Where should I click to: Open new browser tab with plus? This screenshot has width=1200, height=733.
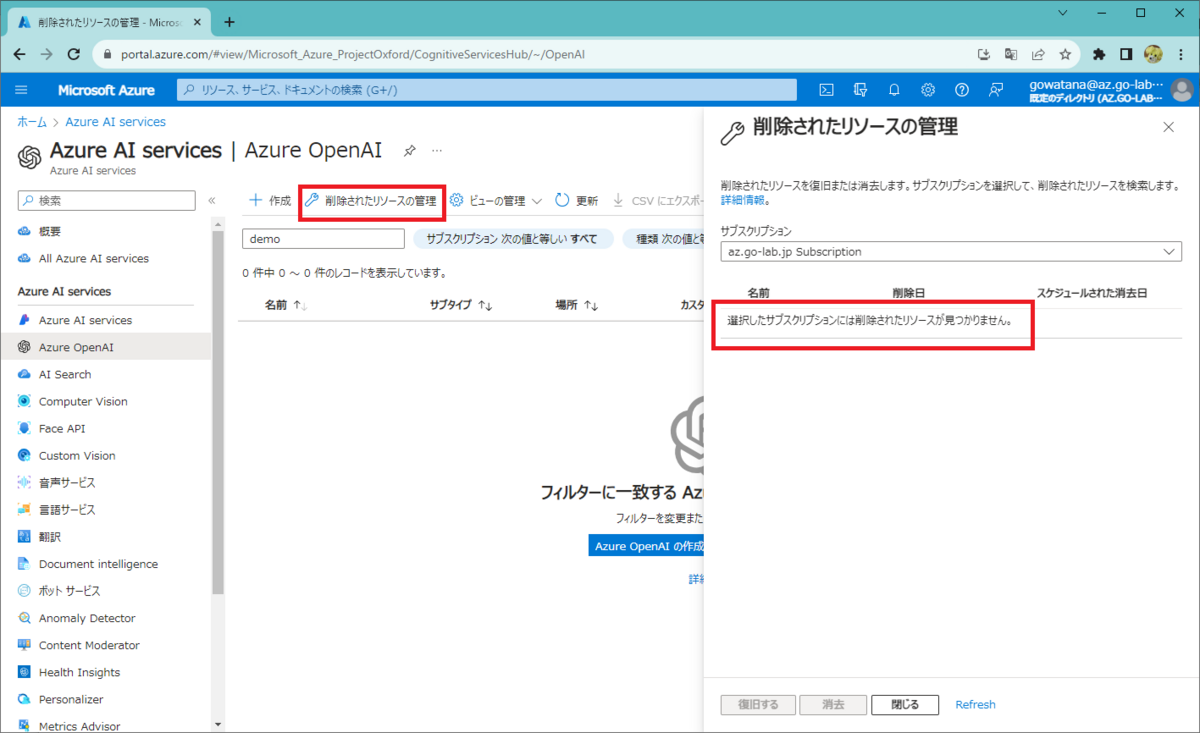229,21
